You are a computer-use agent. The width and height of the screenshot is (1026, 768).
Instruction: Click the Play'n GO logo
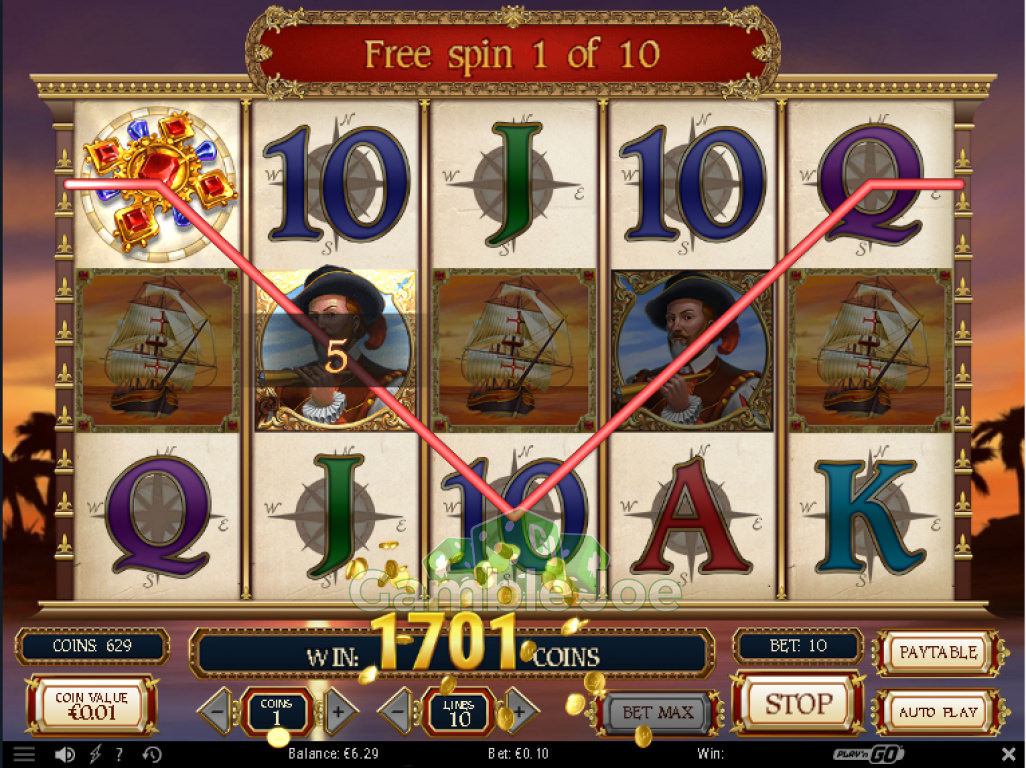[x=869, y=754]
